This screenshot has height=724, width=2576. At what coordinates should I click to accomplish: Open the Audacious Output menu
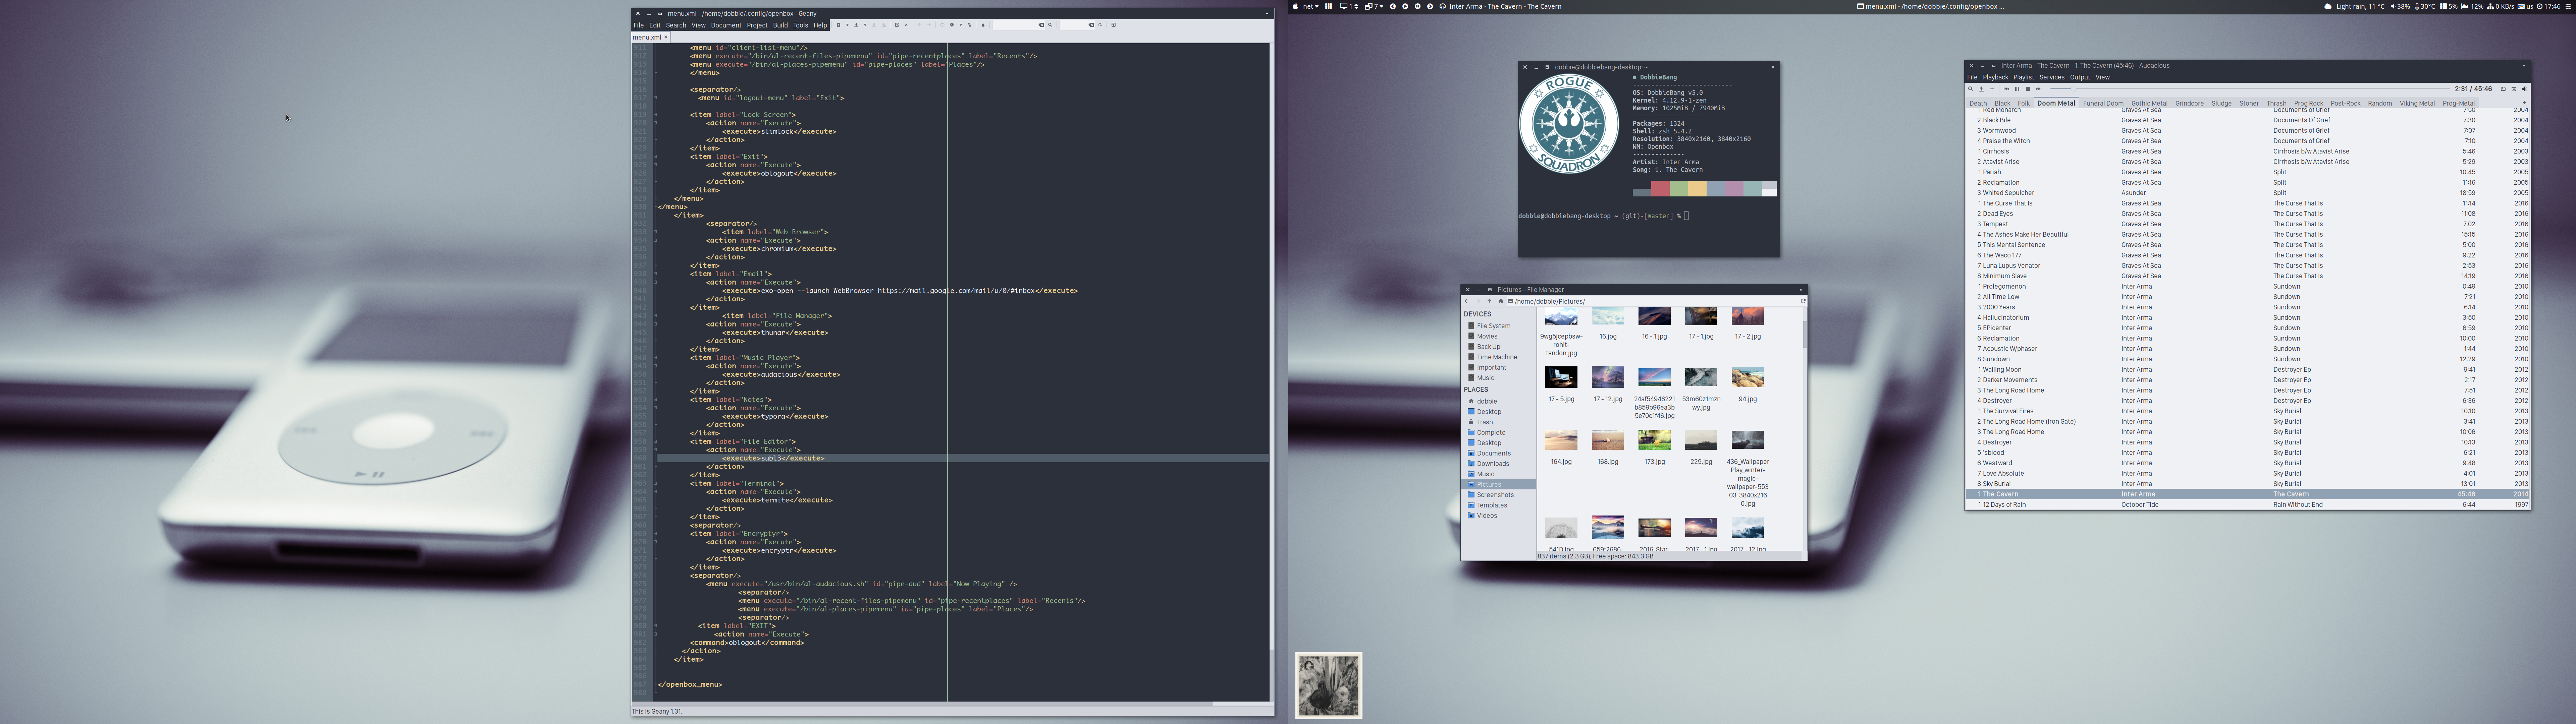coord(2080,77)
